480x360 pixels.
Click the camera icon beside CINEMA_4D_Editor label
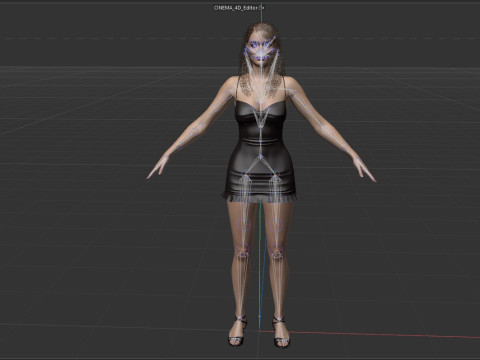pyautogui.click(x=261, y=8)
